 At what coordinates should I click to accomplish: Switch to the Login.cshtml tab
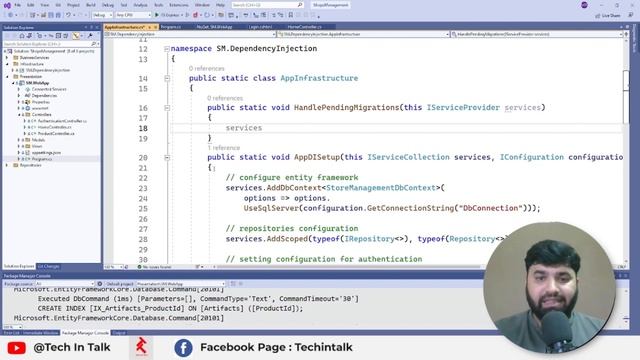pyautogui.click(x=260, y=27)
